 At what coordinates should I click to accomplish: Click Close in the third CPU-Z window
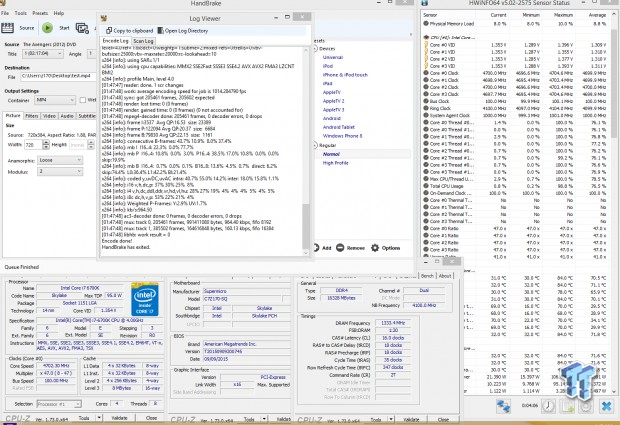click(443, 419)
